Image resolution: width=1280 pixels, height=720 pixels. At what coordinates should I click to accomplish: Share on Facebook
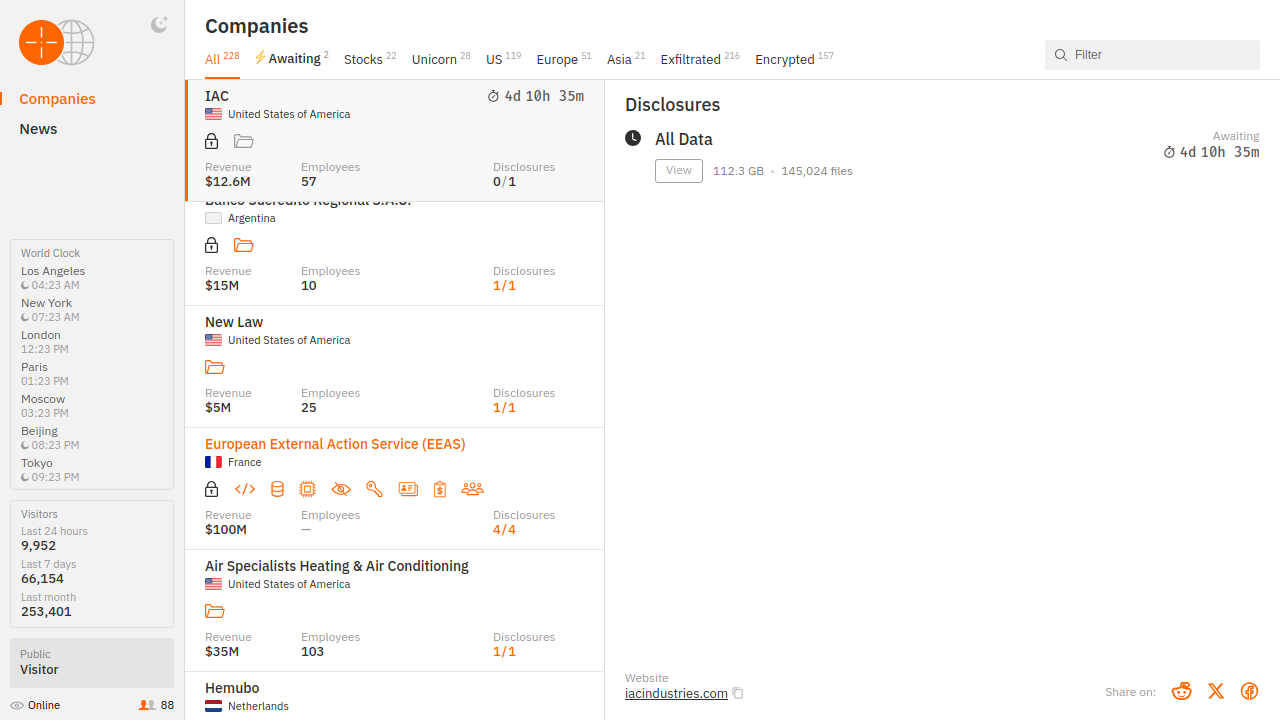pos(1249,691)
